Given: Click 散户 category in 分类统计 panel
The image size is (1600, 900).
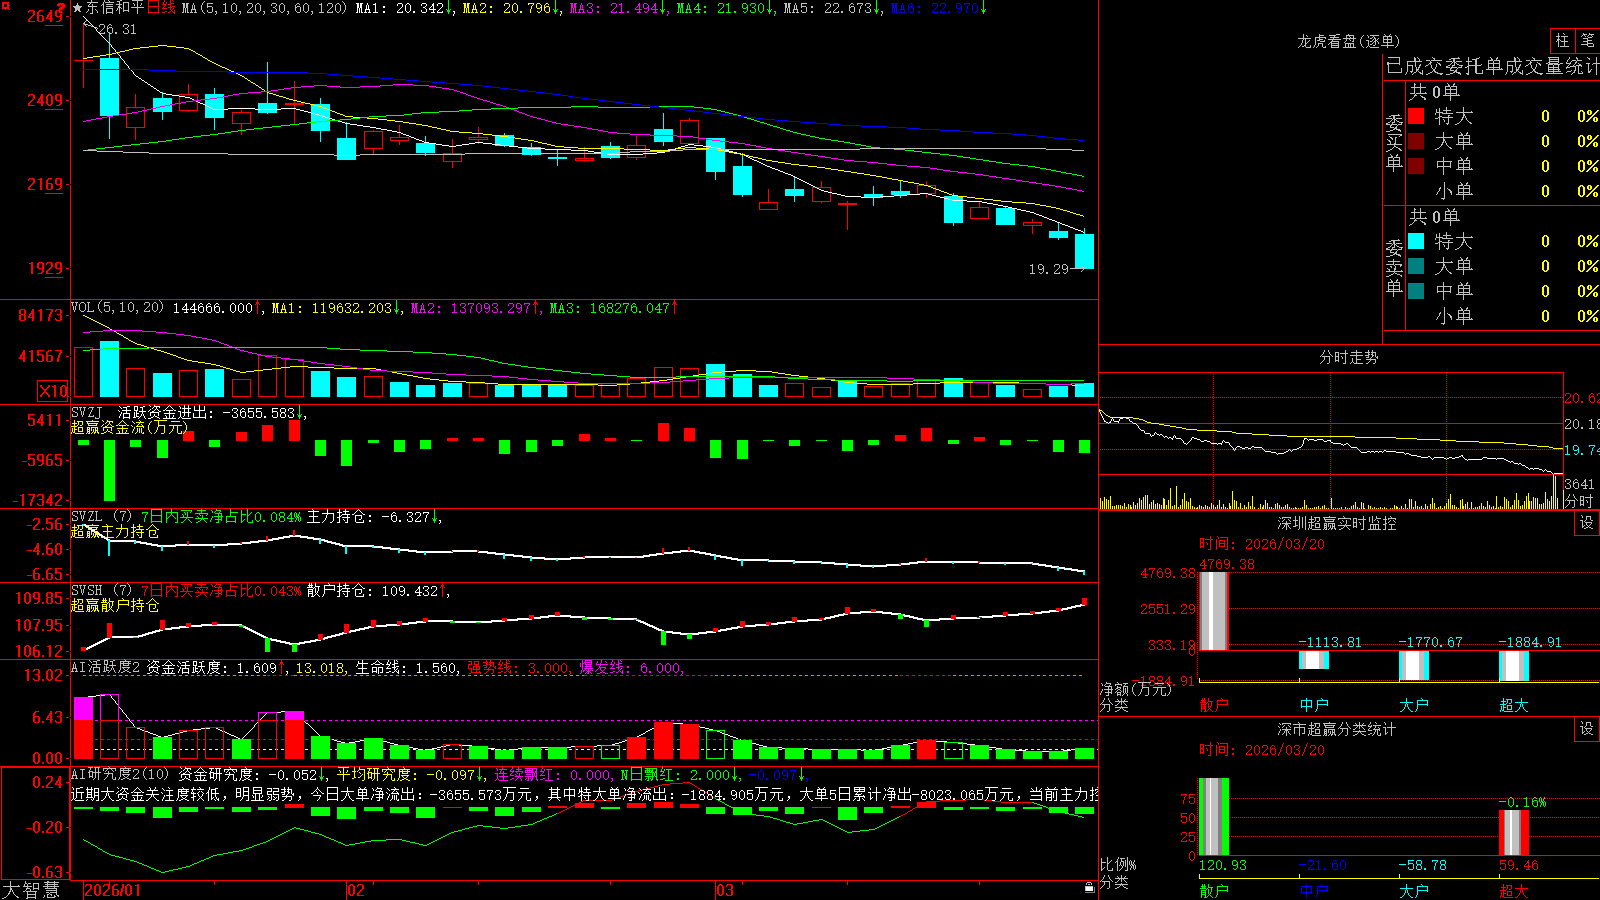Looking at the screenshot, I should click(x=1214, y=890).
